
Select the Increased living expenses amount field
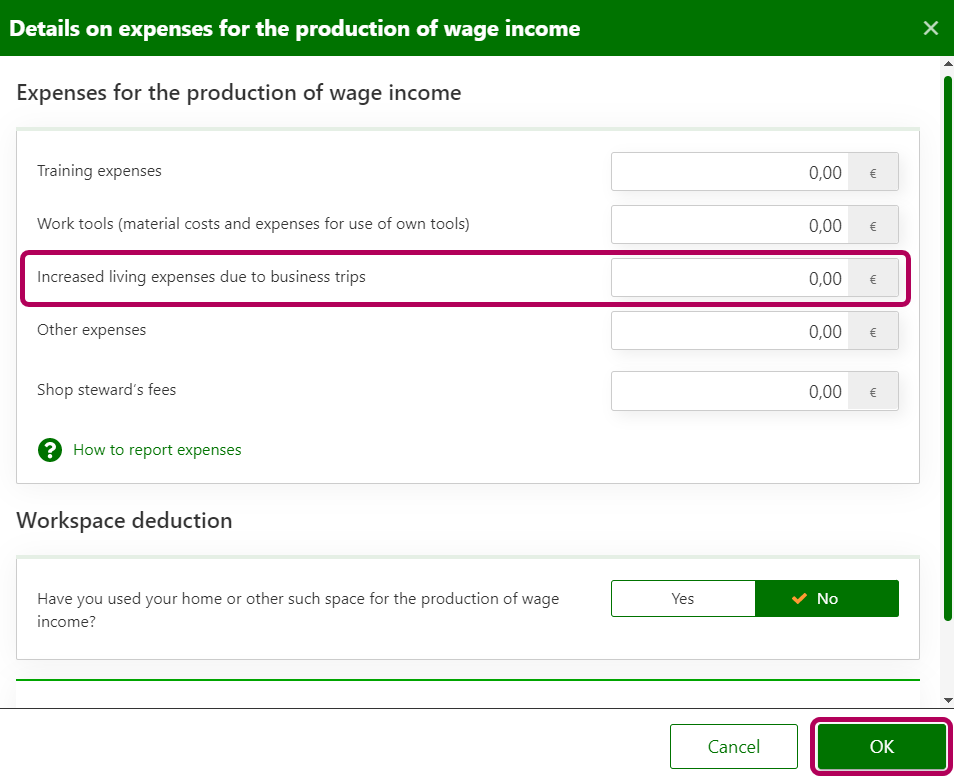tap(730, 278)
